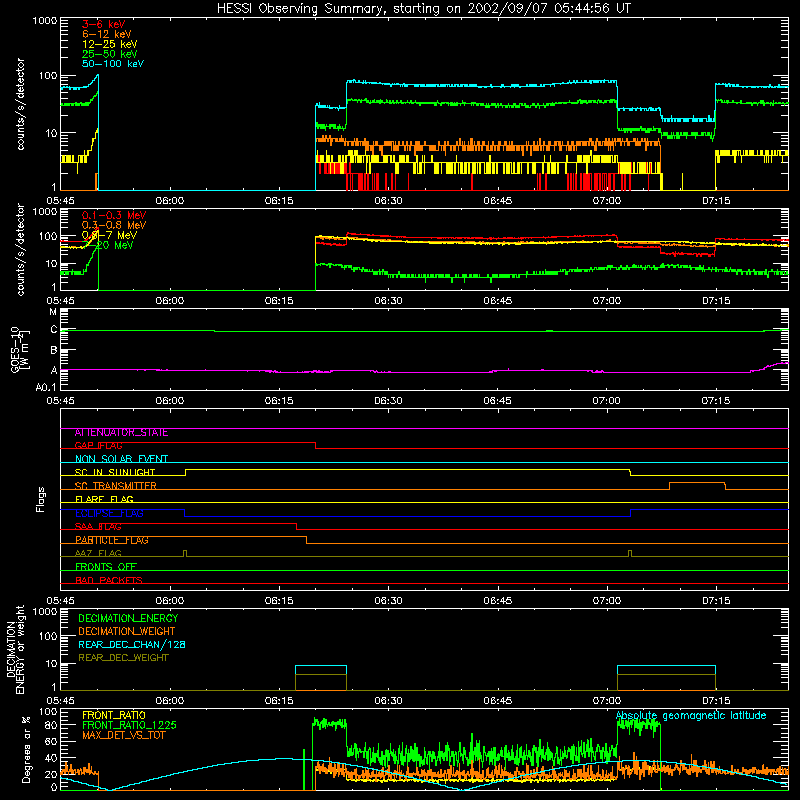
Task: Select the yellow 12-25 keV legend entry
Action: [110, 44]
